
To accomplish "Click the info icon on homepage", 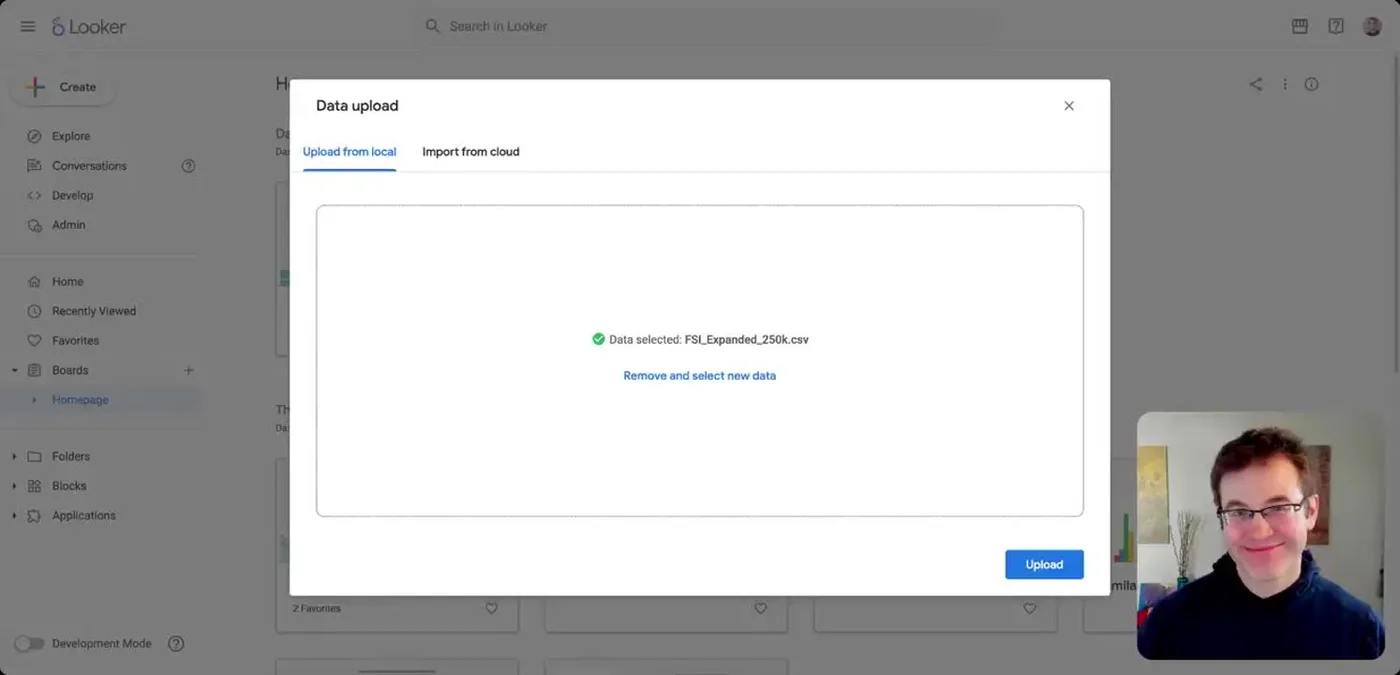I will tap(1312, 84).
